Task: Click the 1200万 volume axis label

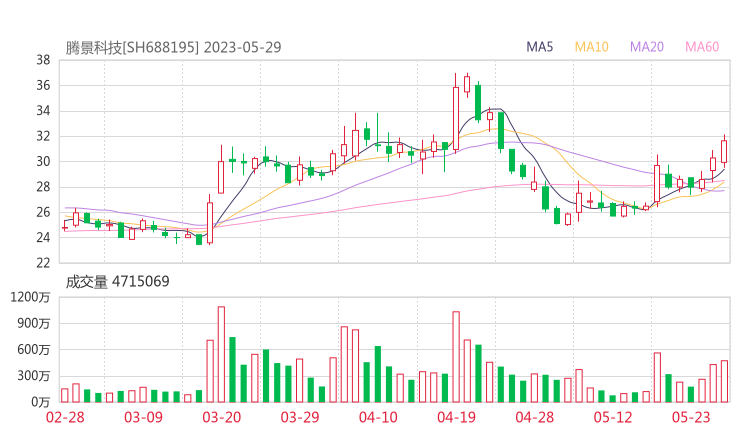Action: pos(30,297)
